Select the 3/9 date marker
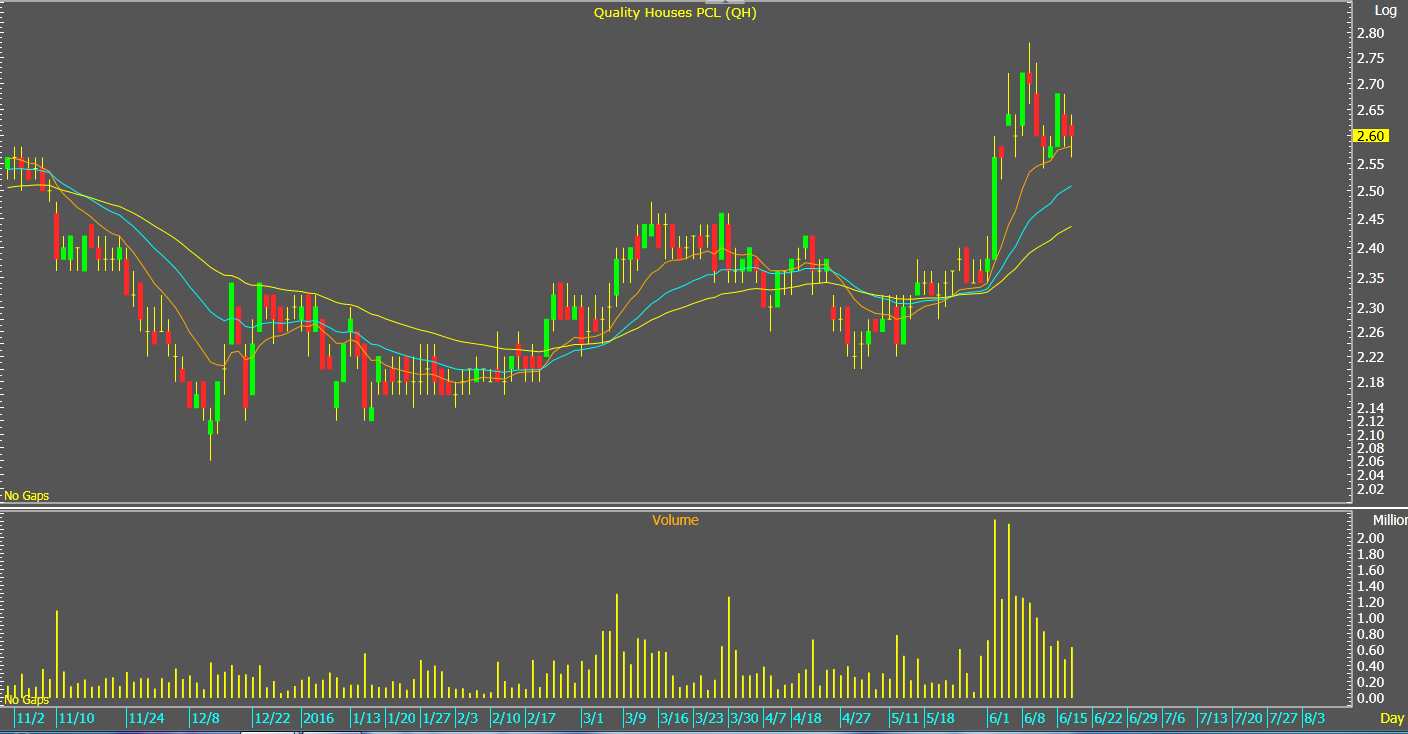Viewport: 1408px width, 734px height. point(636,718)
